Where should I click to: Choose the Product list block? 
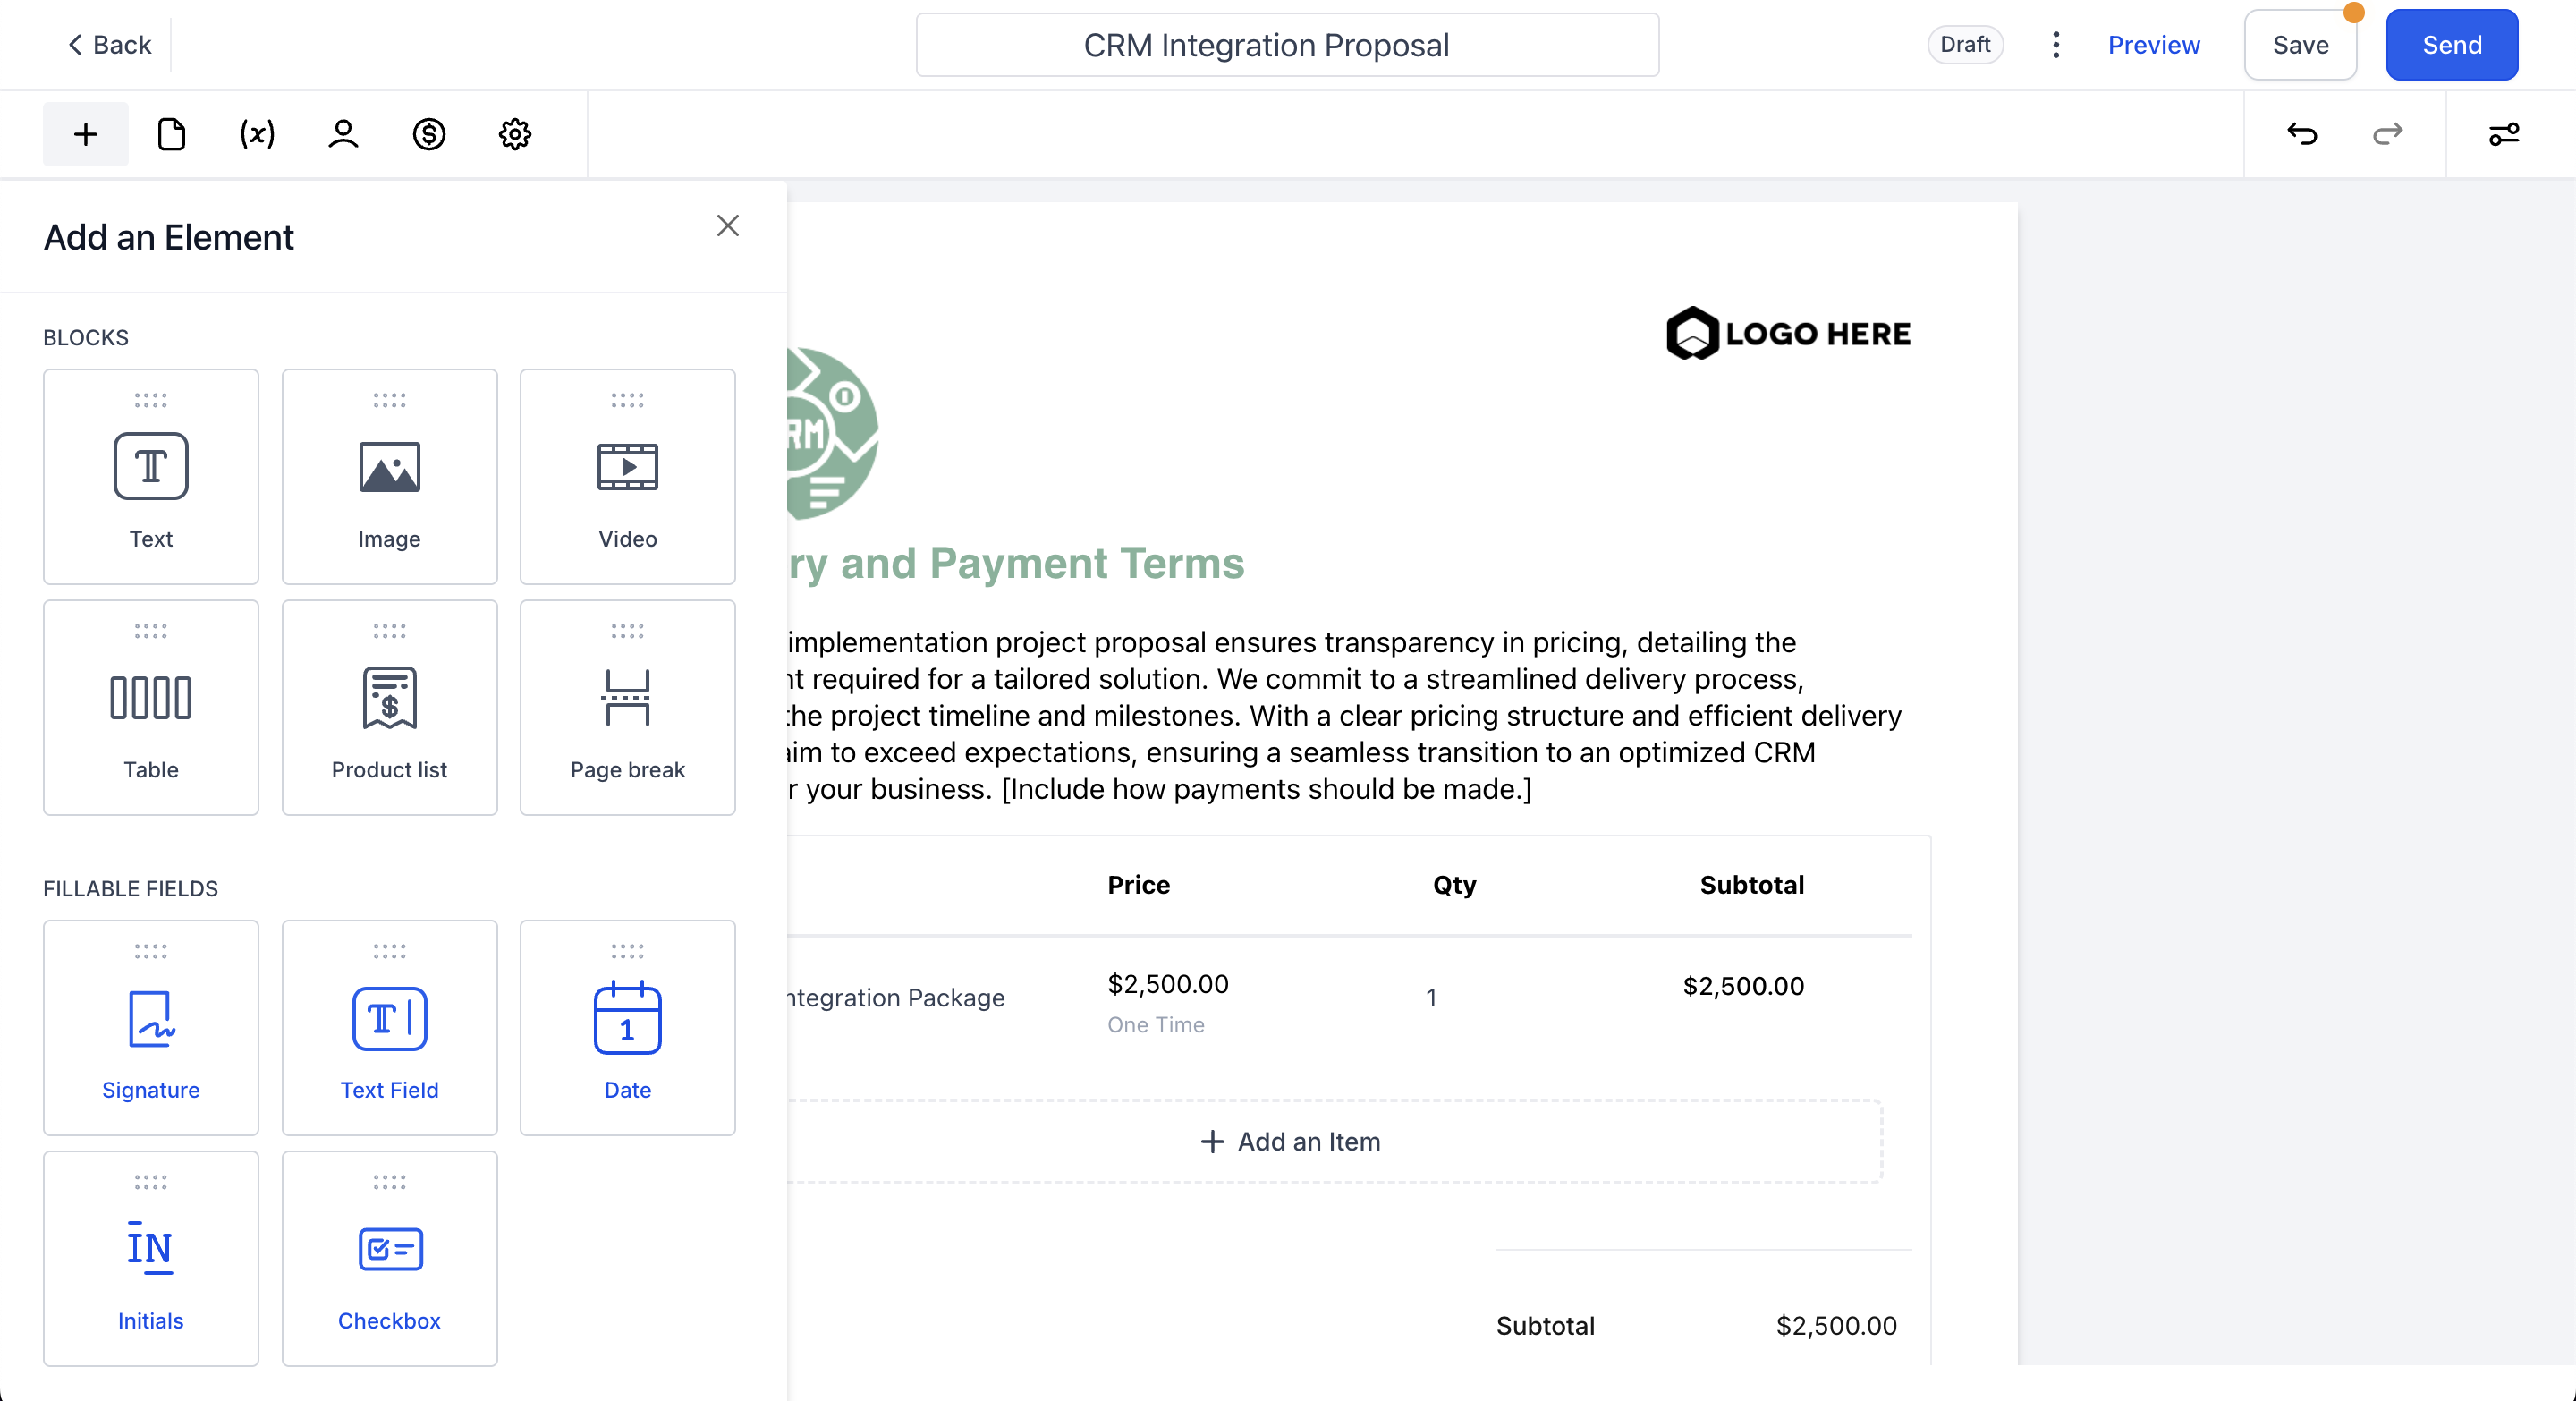click(x=389, y=707)
